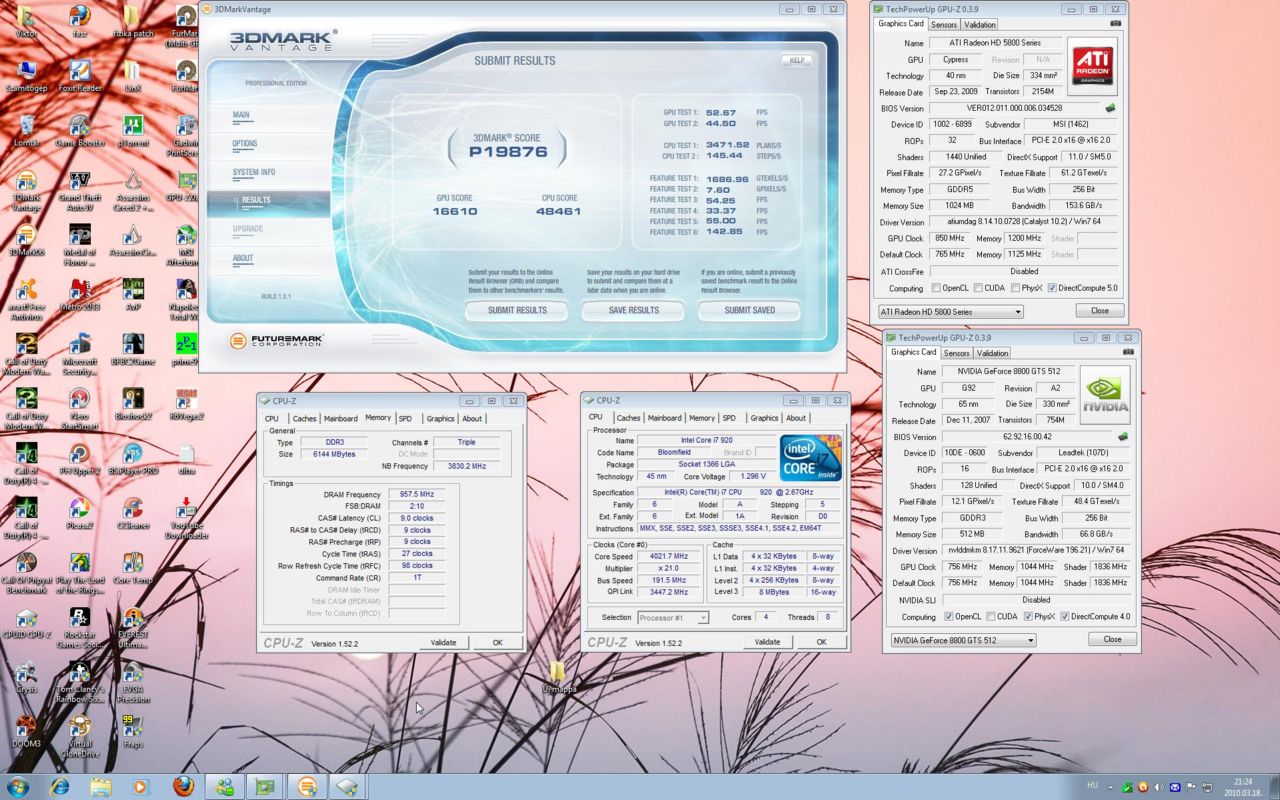Toggle PhysX checkbox in NVIDIA GPU-Z
Viewport: 1280px width, 800px height.
click(x=1029, y=616)
